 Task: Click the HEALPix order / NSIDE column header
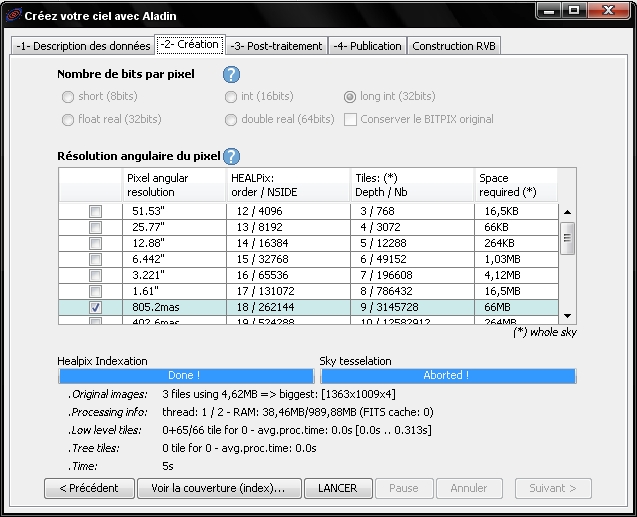click(288, 185)
